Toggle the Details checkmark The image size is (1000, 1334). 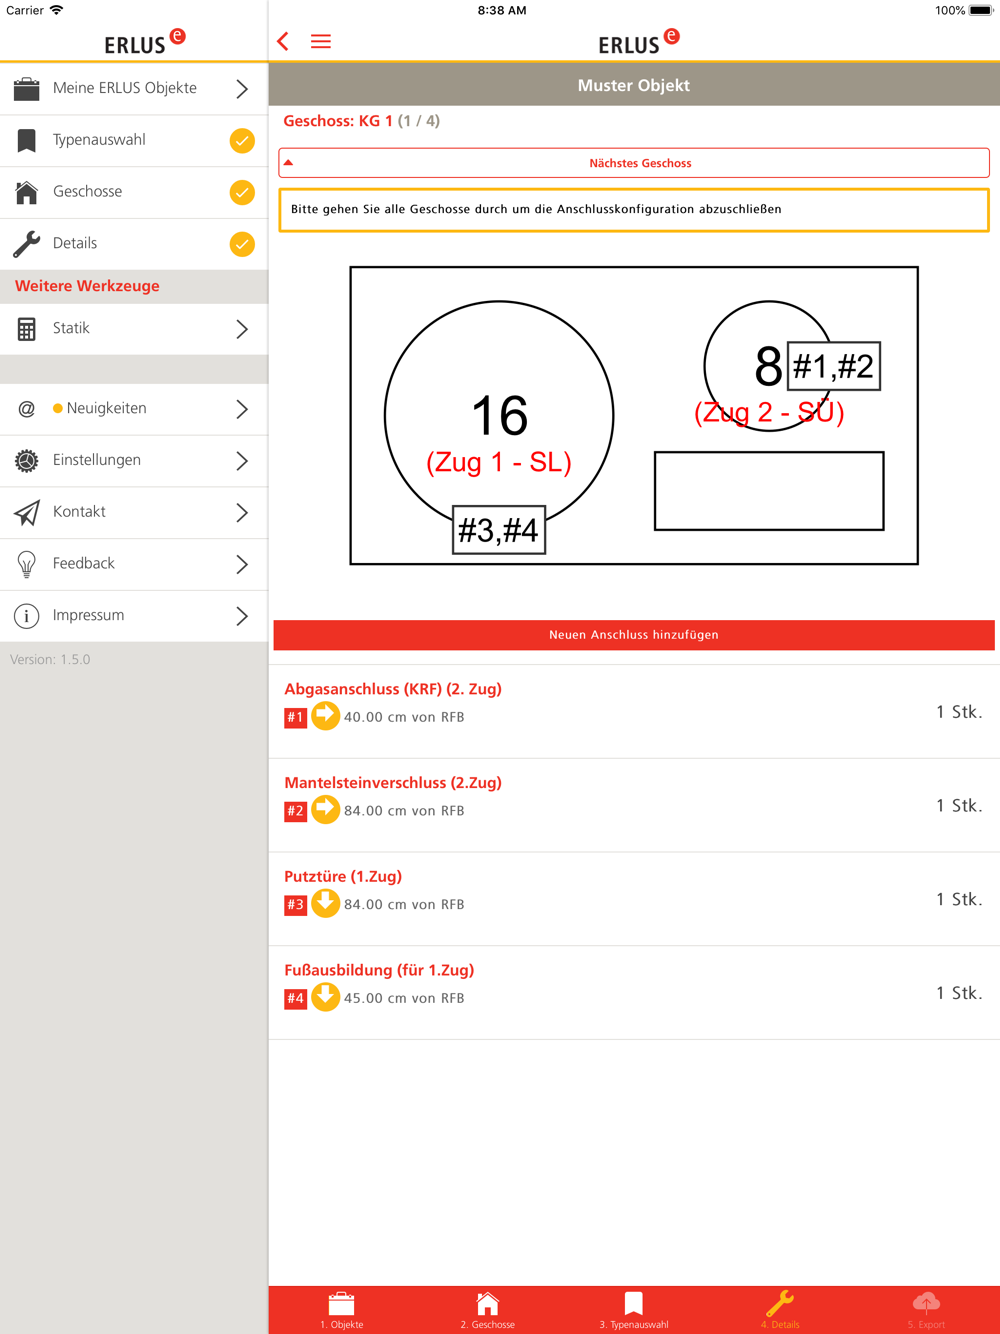242,244
